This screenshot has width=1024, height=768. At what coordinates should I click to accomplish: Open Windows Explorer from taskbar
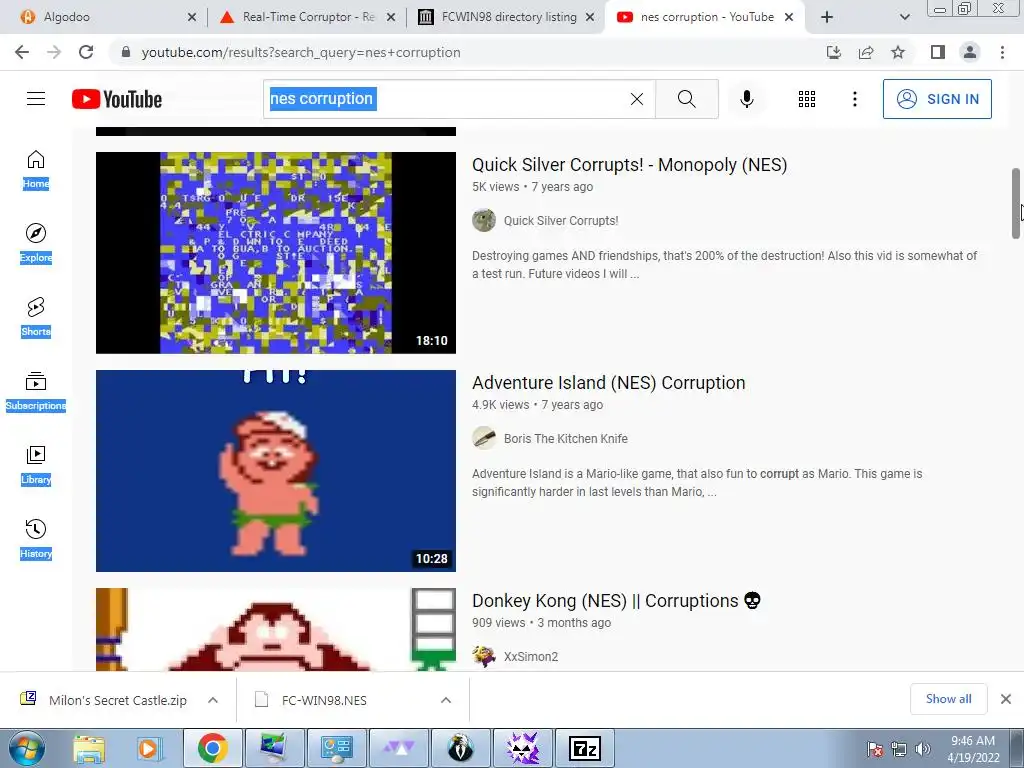pyautogui.click(x=89, y=748)
